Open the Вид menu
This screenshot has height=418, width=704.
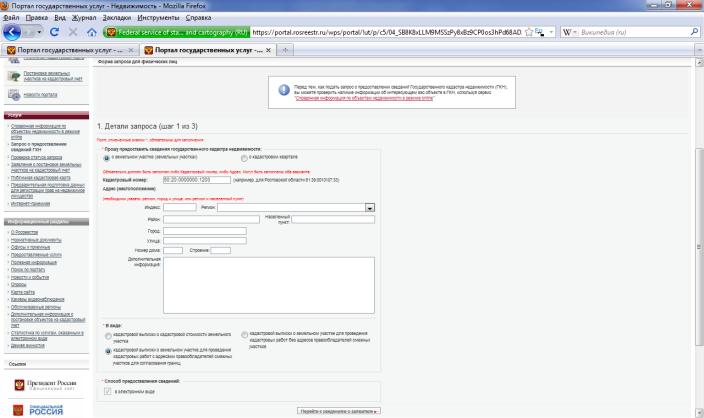point(60,18)
